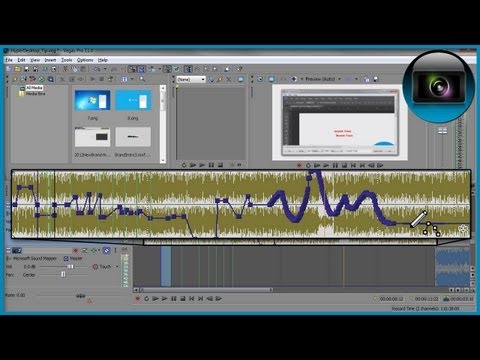Open the Touch automation mode dropdown arrow
Screen dimensions: 480x360
(117, 267)
